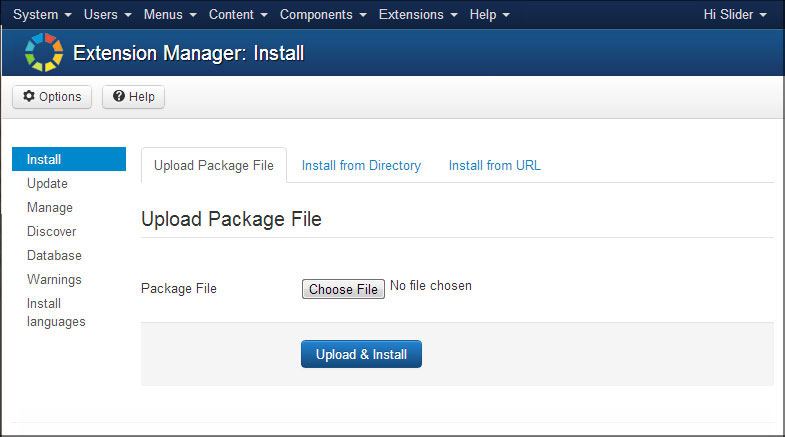The image size is (785, 437).
Task: Open the Hi Slider user dropdown
Action: point(735,15)
